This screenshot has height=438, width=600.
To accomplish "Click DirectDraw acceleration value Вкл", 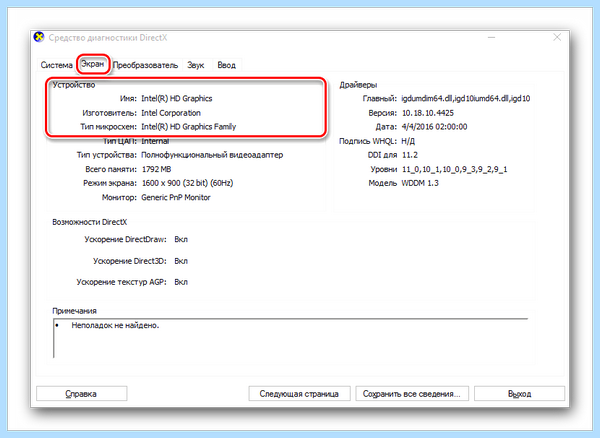I will tap(181, 239).
